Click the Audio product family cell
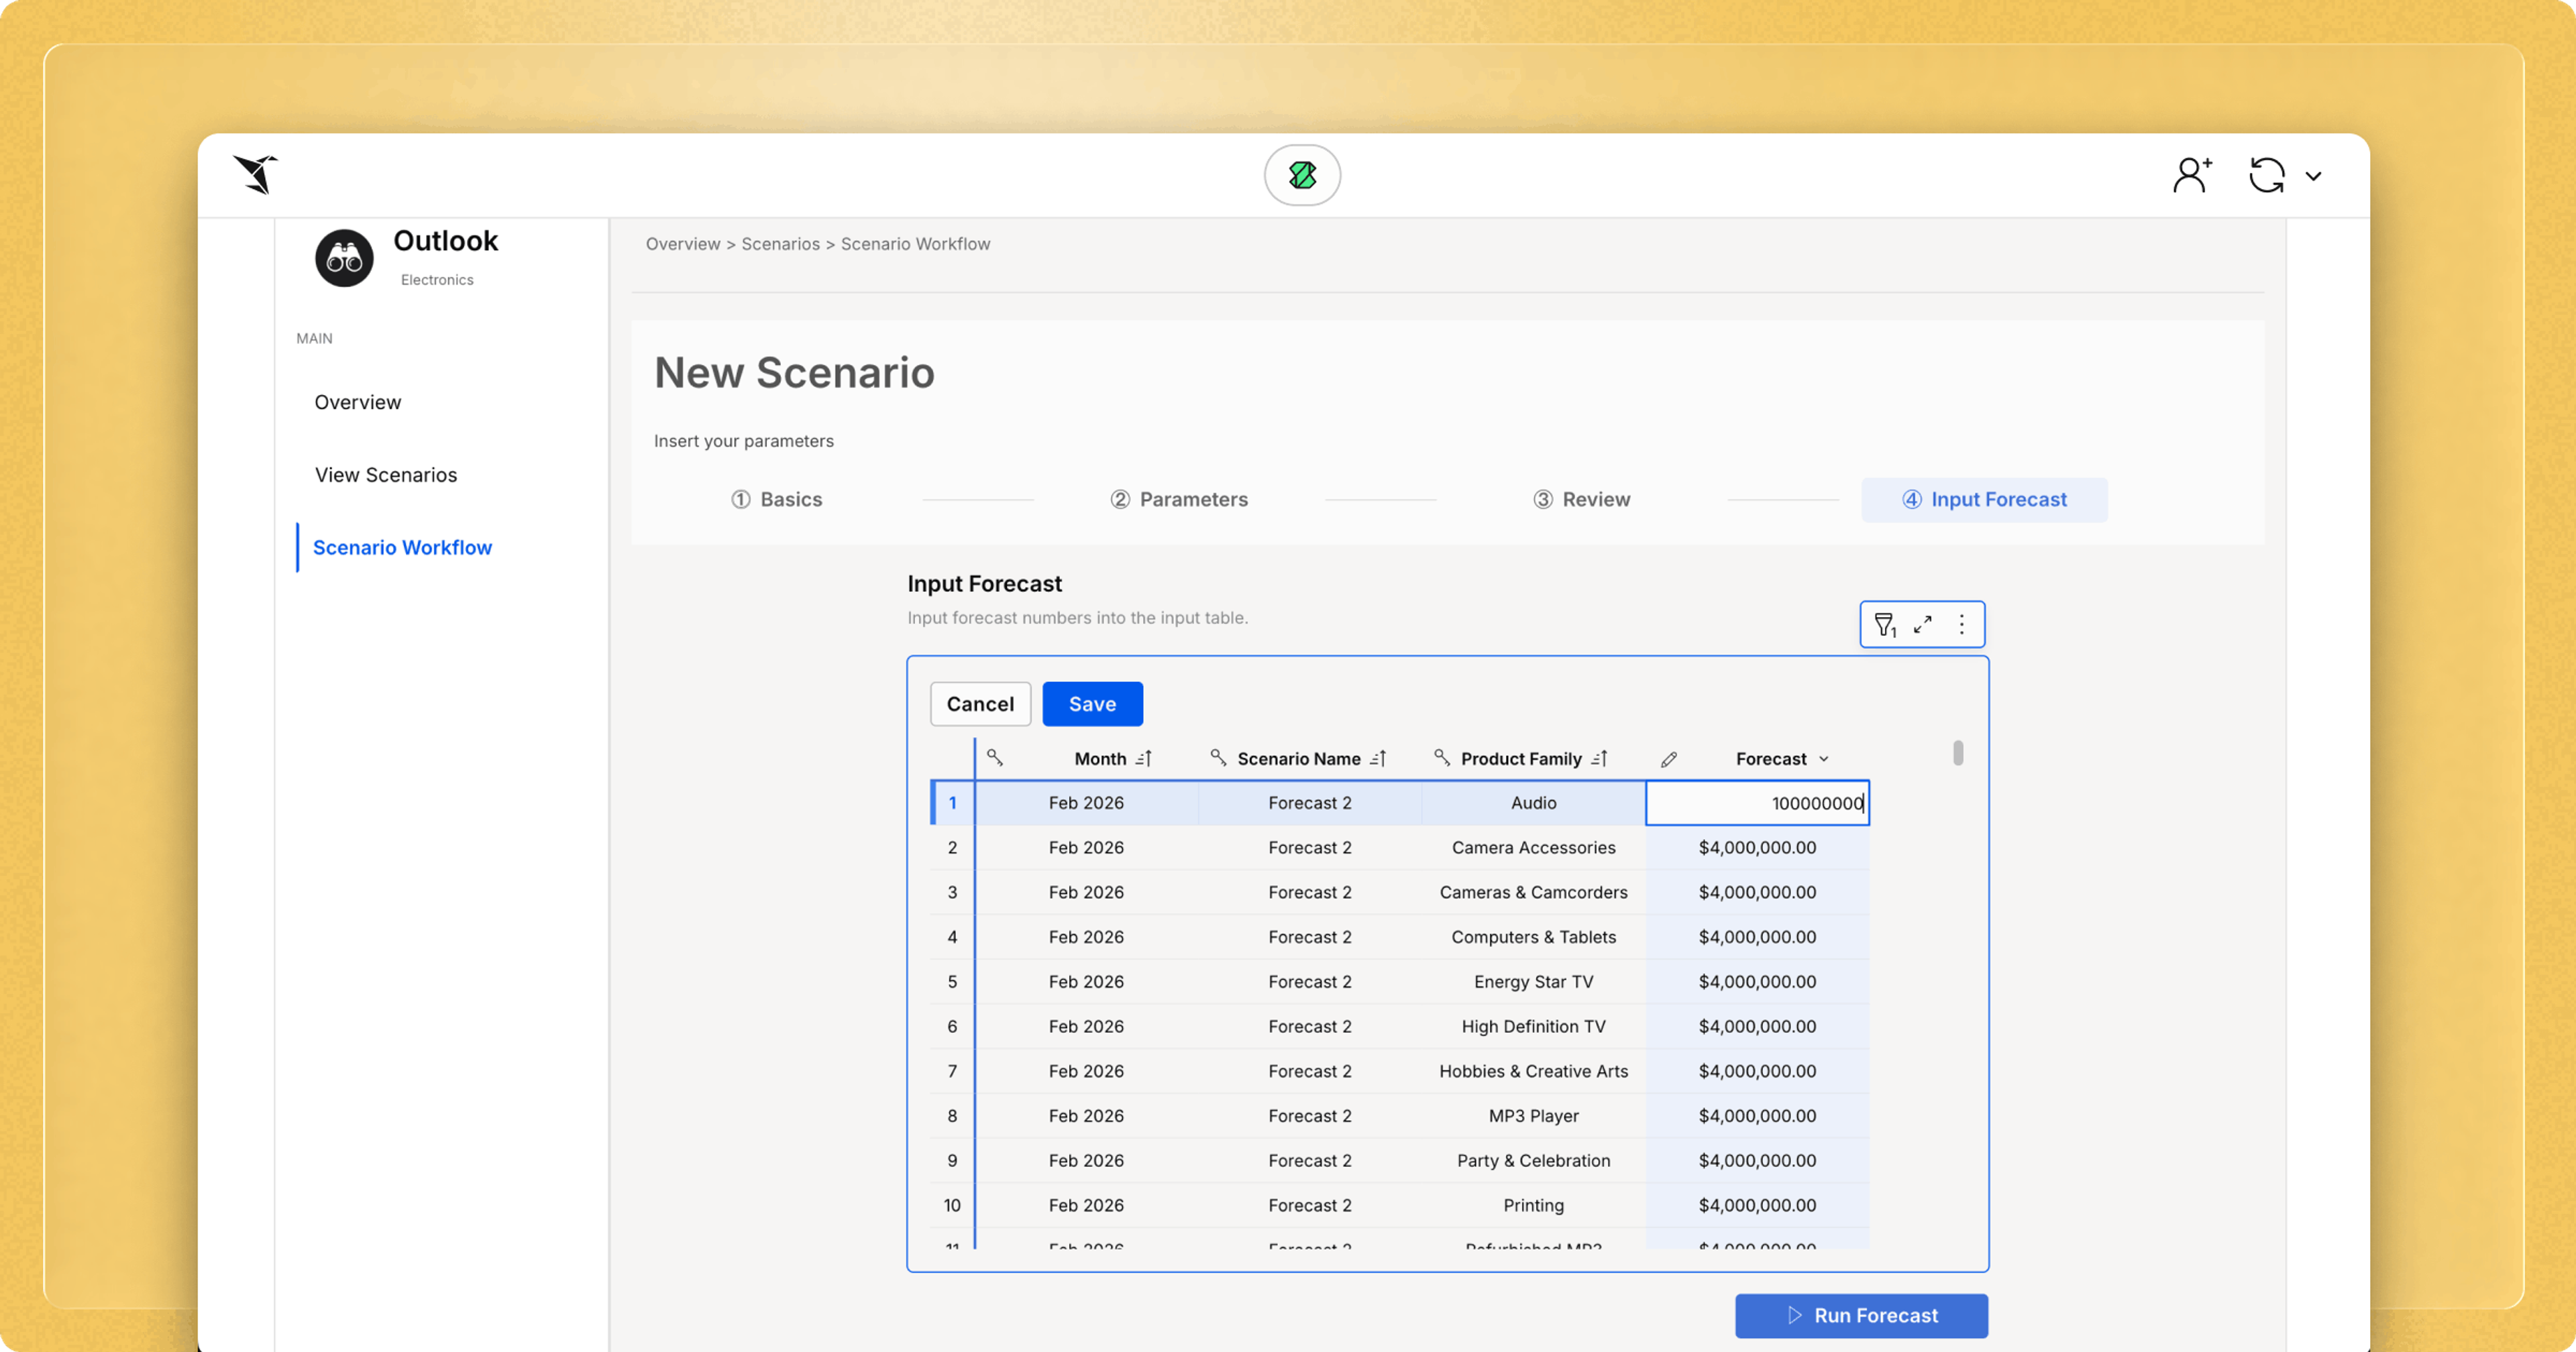Viewport: 2576px width, 1352px height. point(1533,803)
